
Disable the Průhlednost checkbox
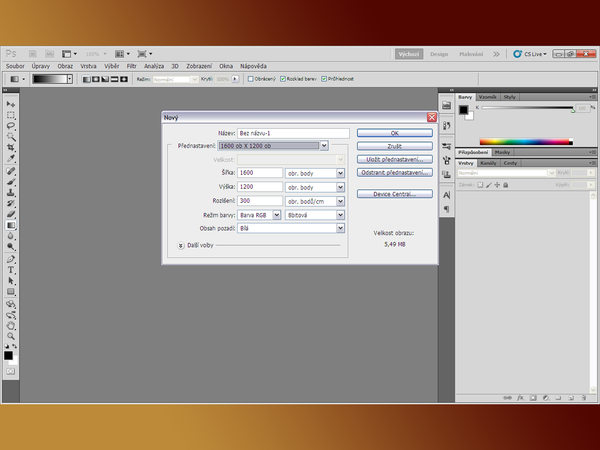[325, 78]
